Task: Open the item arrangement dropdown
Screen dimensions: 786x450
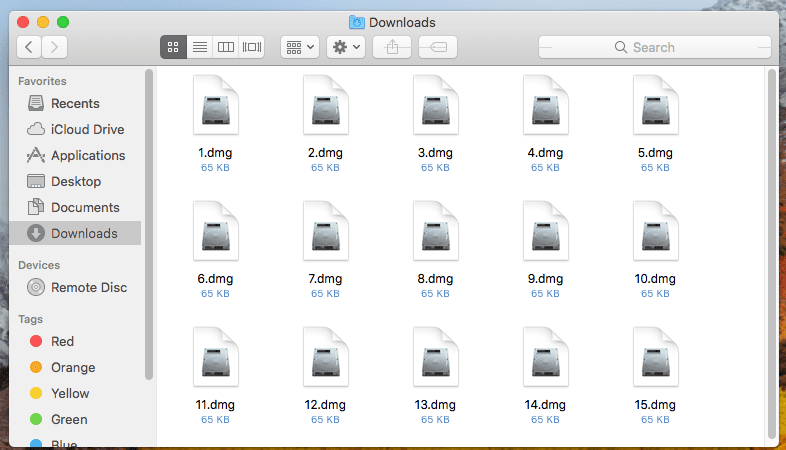Action: [300, 47]
